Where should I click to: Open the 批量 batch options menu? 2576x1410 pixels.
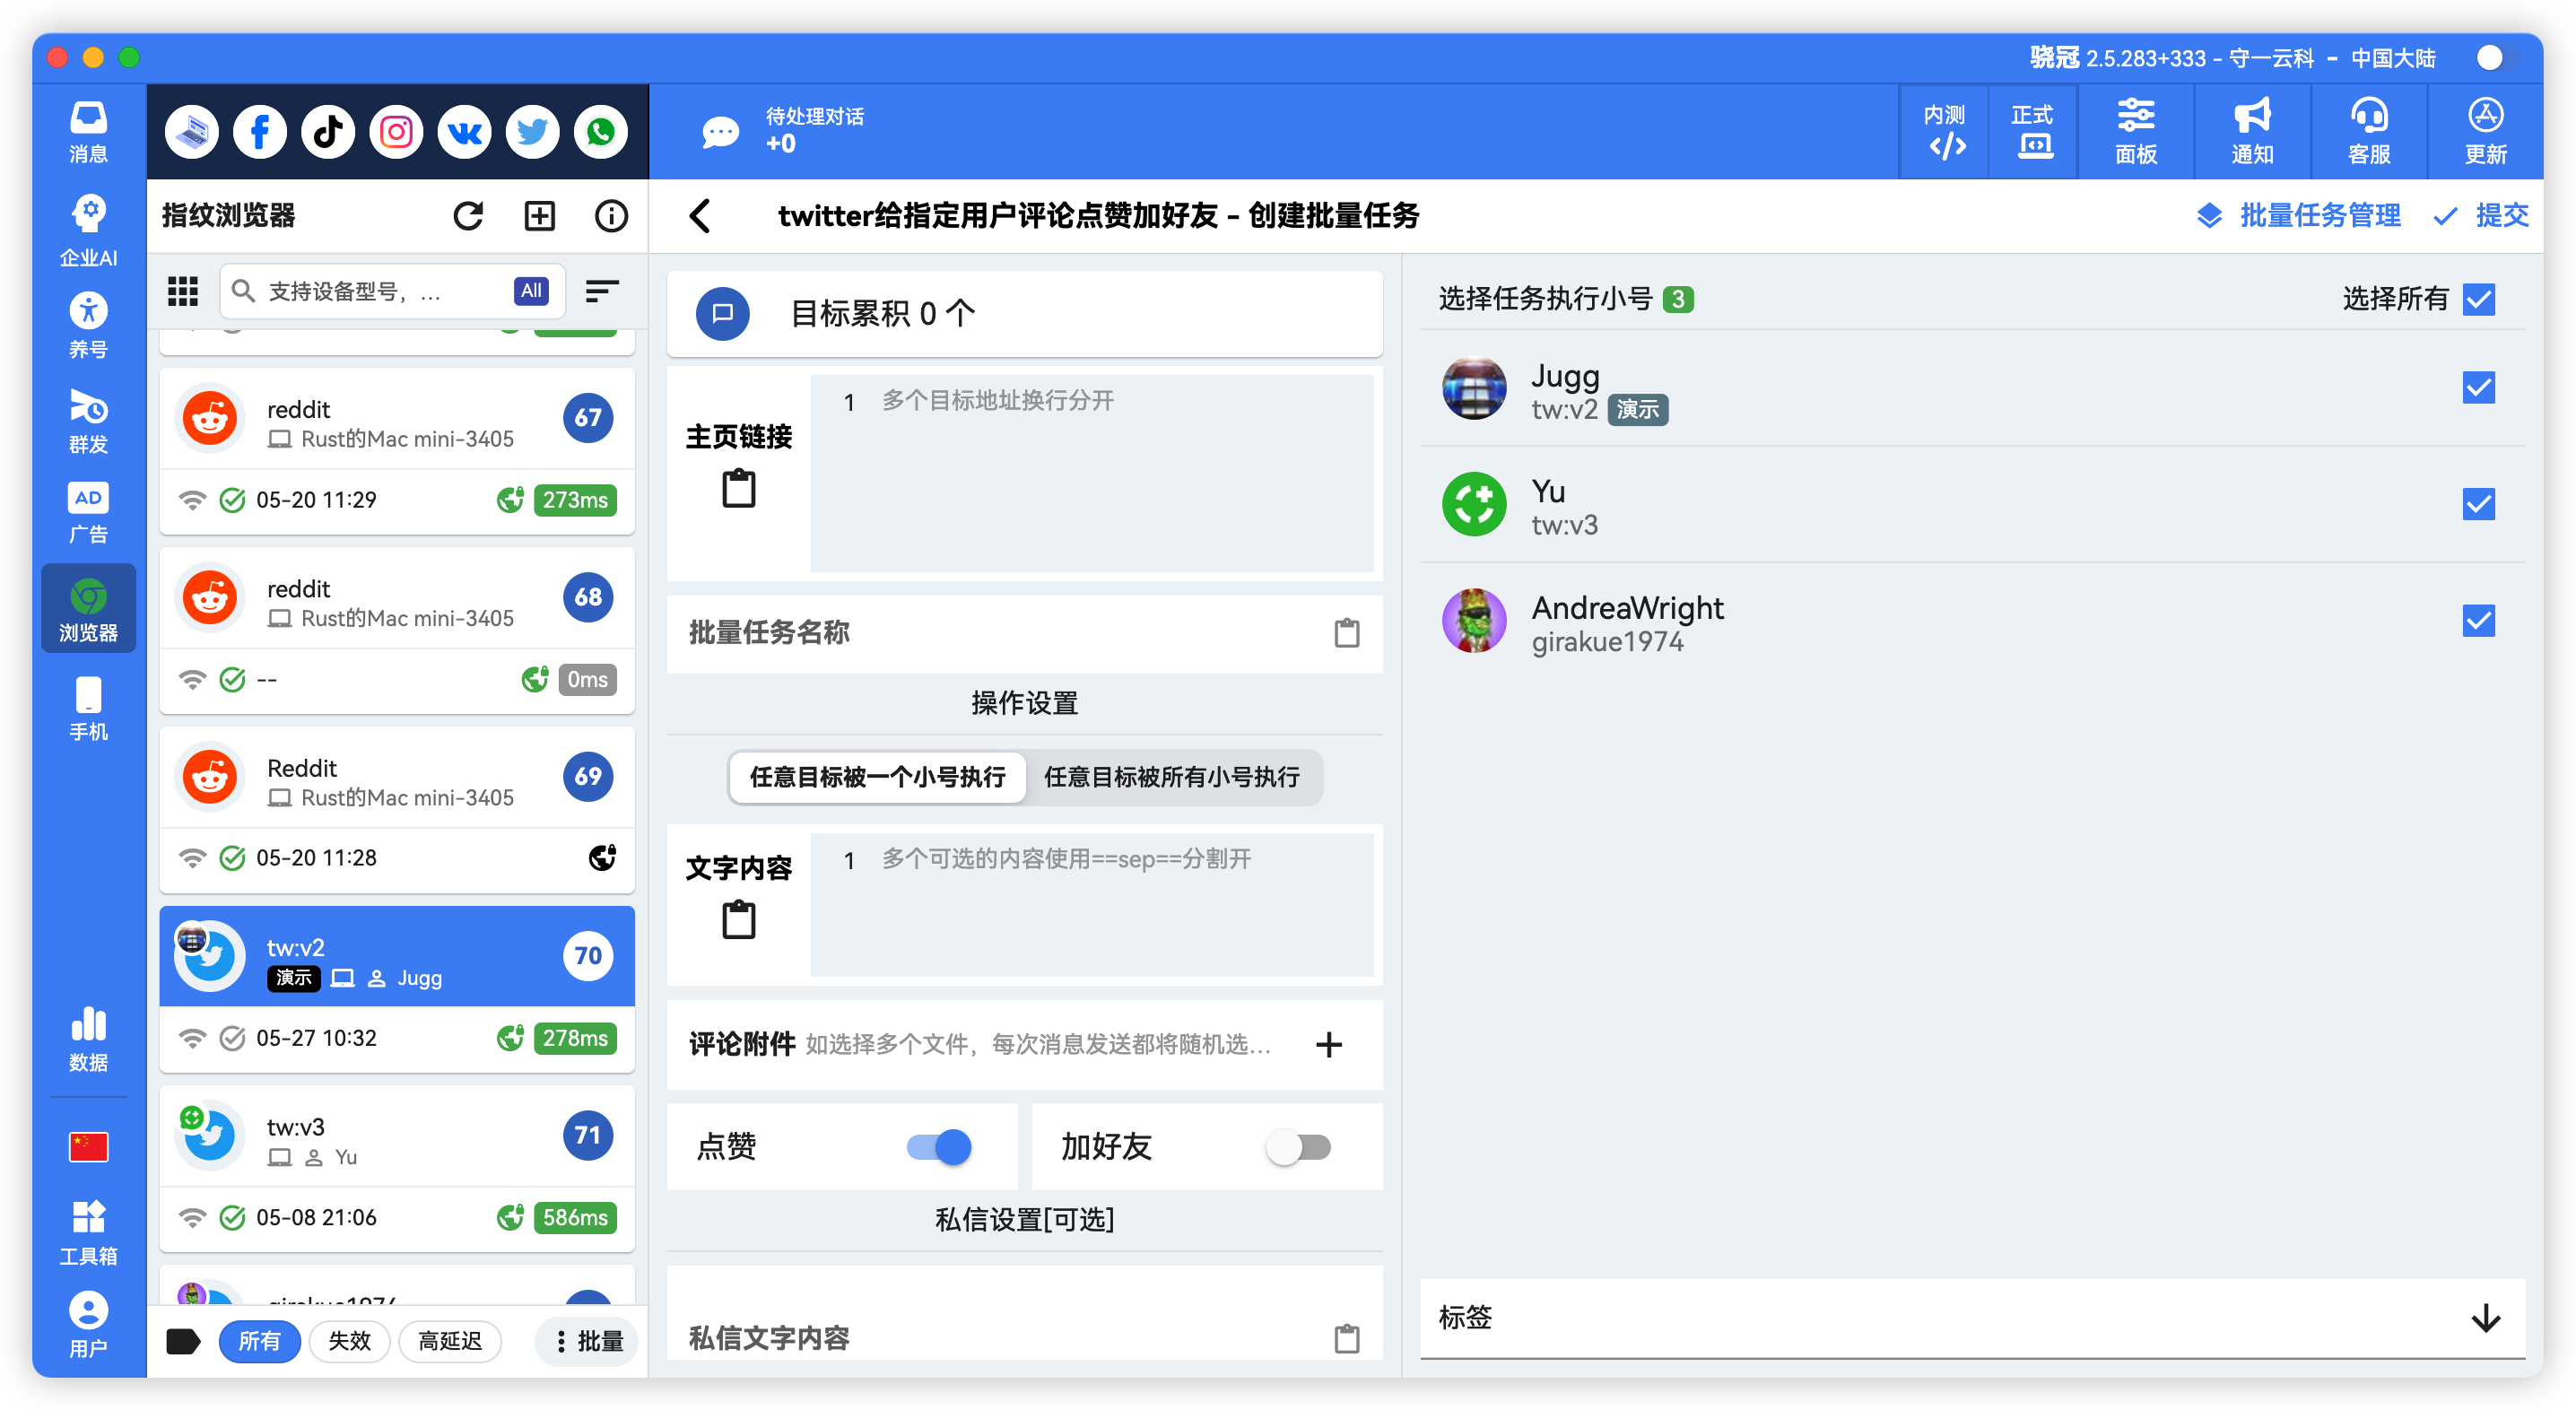pos(587,1340)
